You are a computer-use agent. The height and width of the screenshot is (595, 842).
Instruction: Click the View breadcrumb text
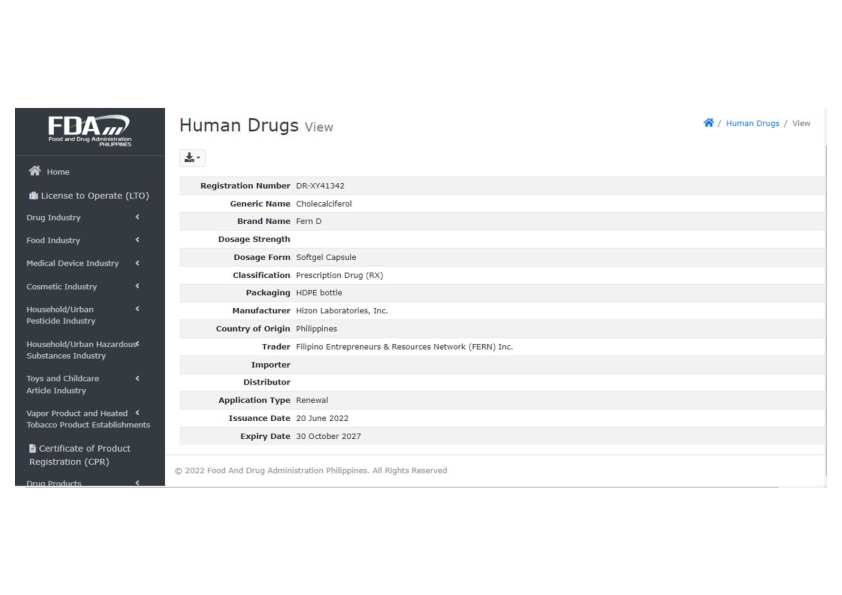801,123
